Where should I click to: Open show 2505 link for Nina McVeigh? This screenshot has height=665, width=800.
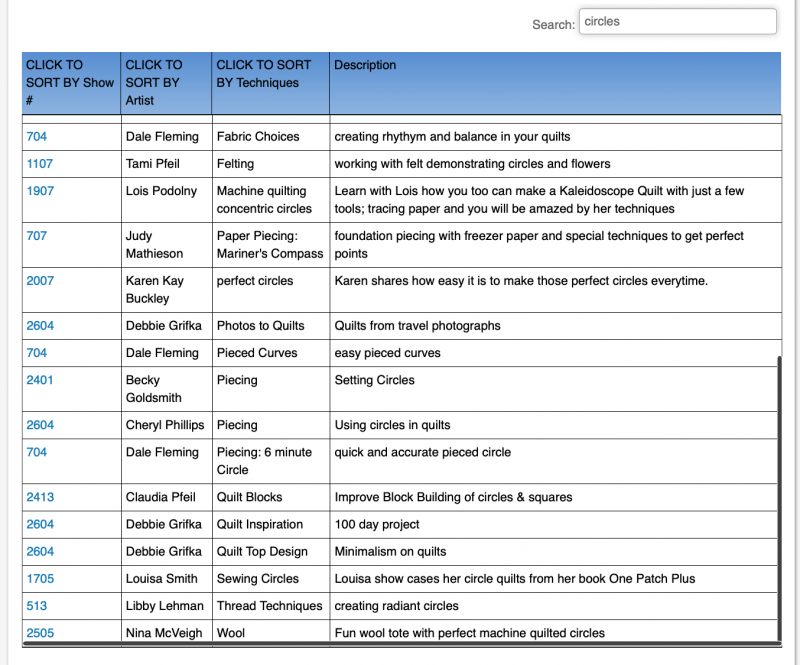click(40, 633)
